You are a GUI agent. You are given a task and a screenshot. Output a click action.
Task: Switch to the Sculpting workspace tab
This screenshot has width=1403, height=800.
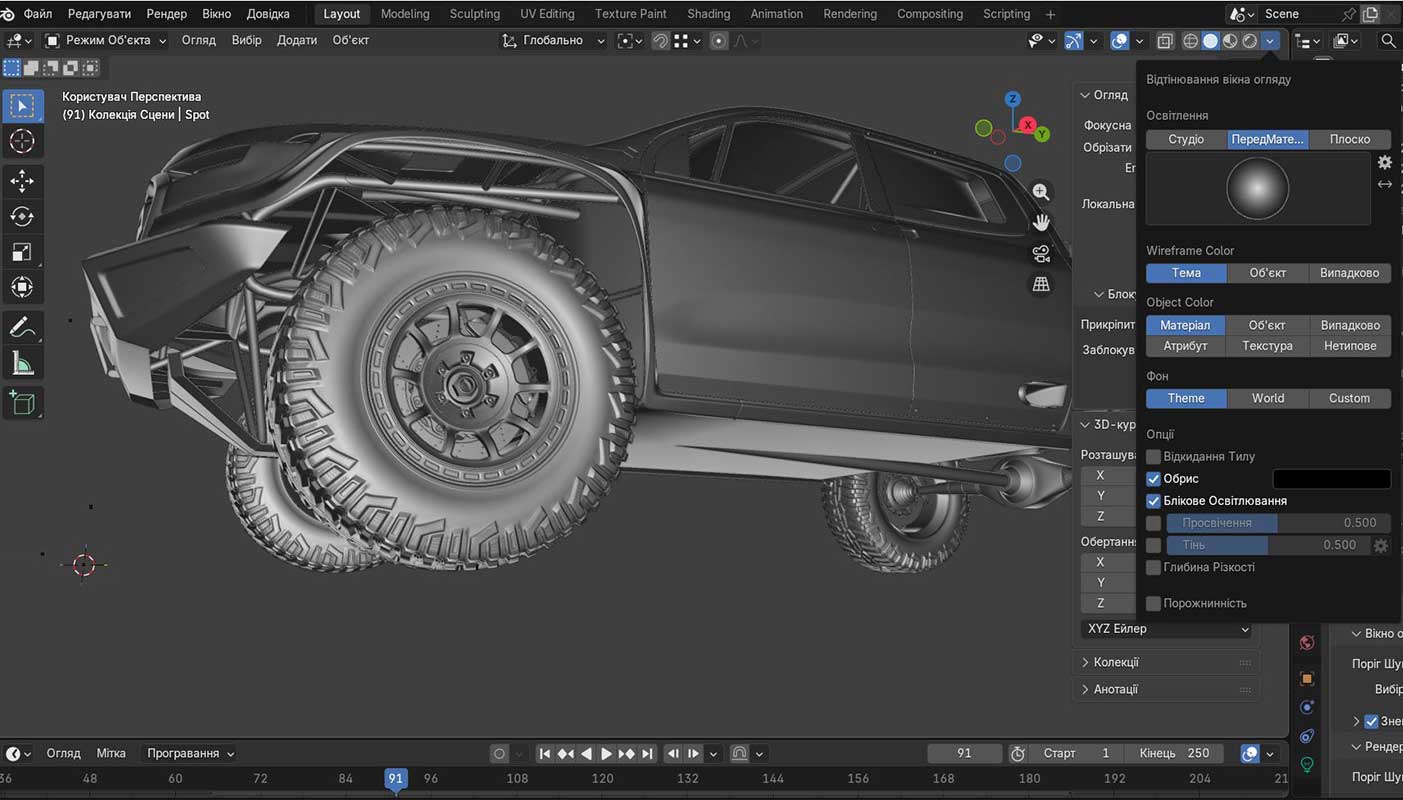point(474,14)
